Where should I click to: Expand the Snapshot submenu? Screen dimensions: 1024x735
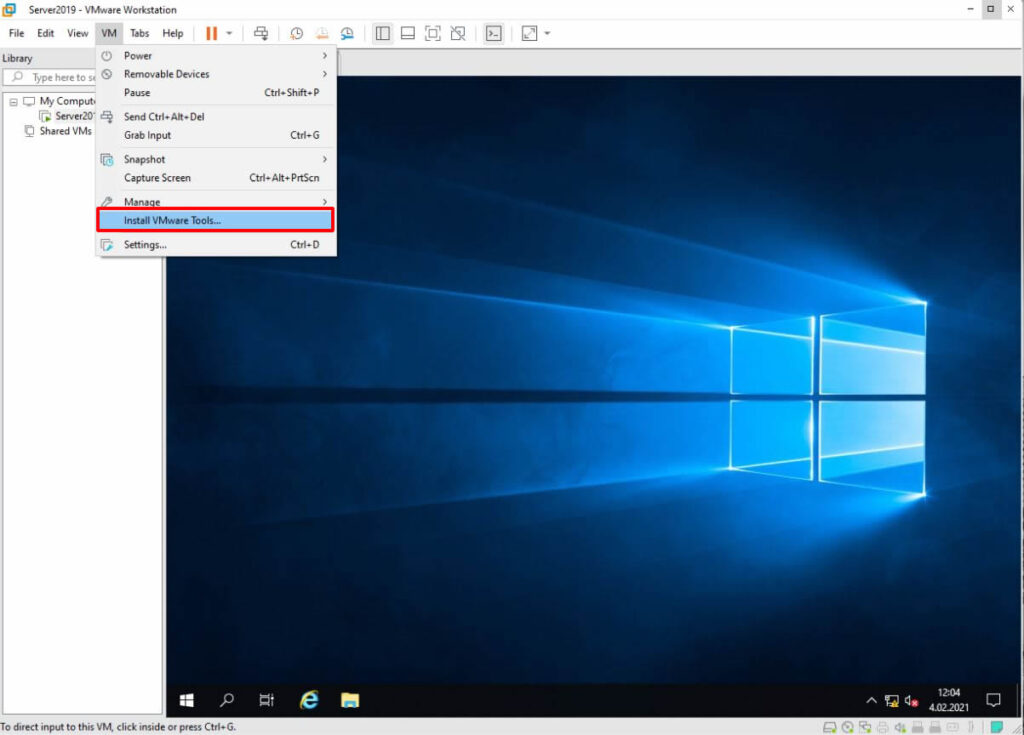216,159
